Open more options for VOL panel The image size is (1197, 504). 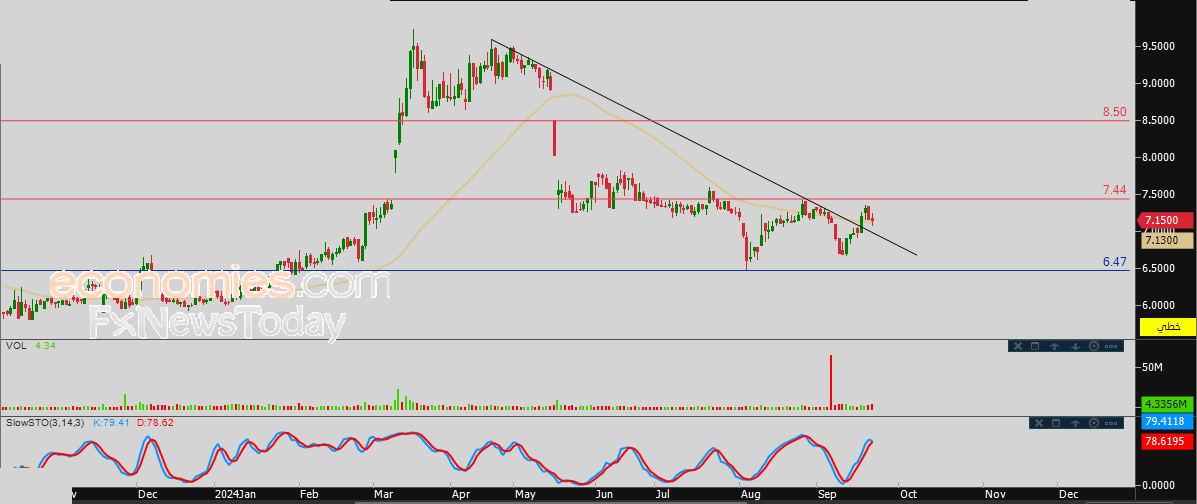[1111, 347]
